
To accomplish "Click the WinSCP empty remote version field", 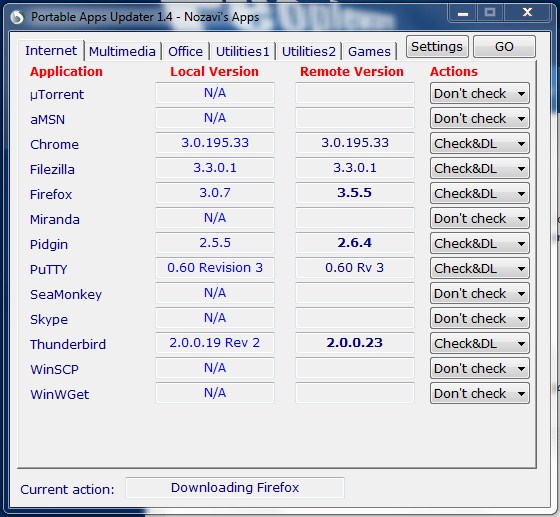I will point(355,368).
